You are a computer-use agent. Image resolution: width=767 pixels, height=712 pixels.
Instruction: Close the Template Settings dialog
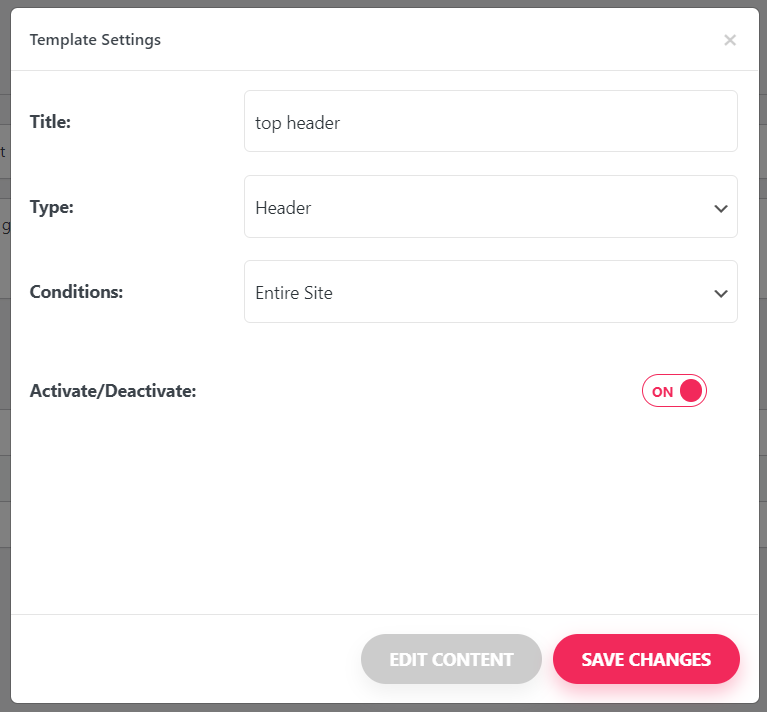tap(730, 40)
